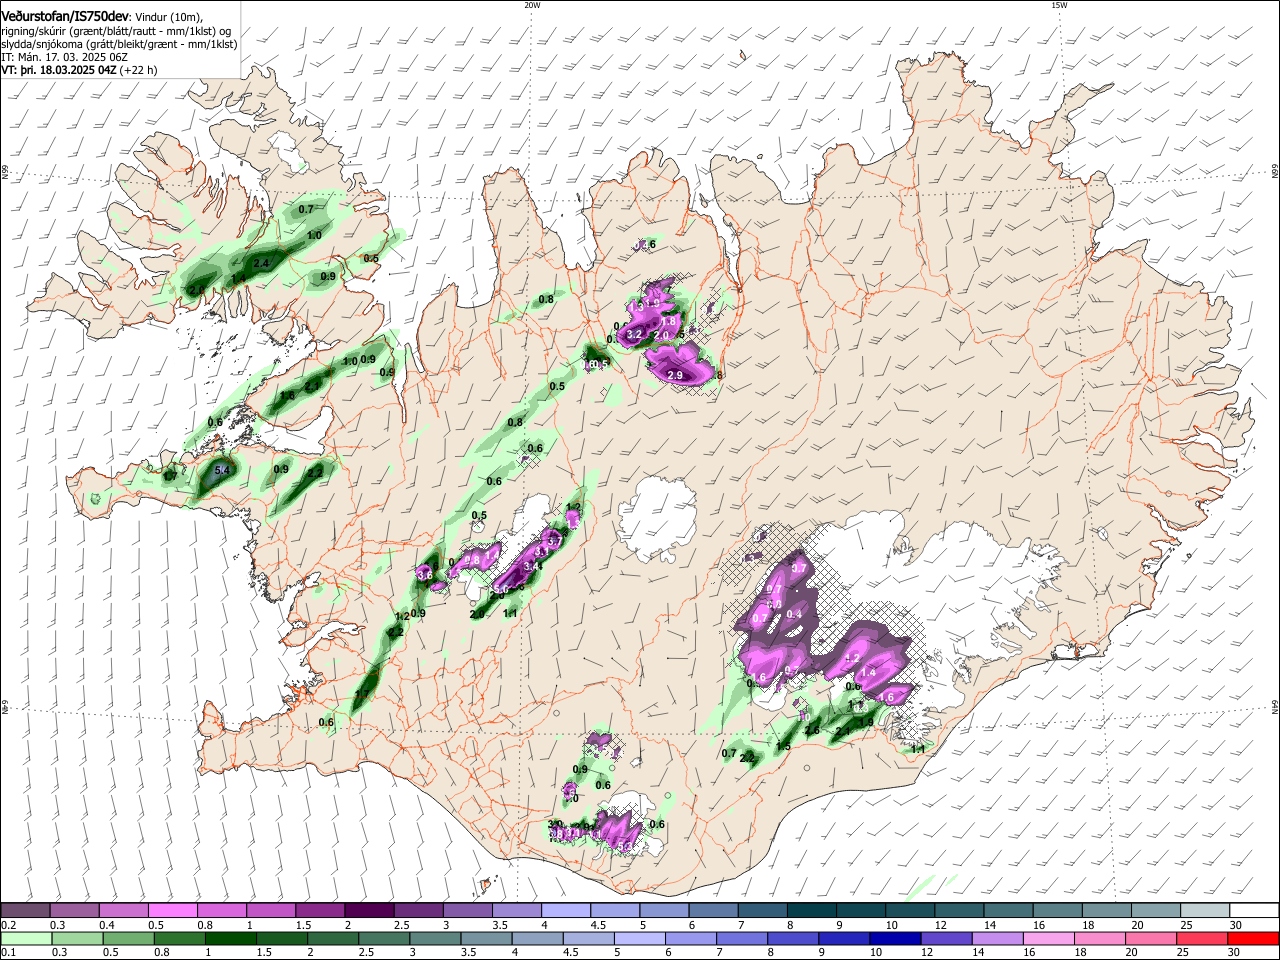
Task: Click the rain legend swatch between 5 and 6
Action: click(x=640, y=938)
